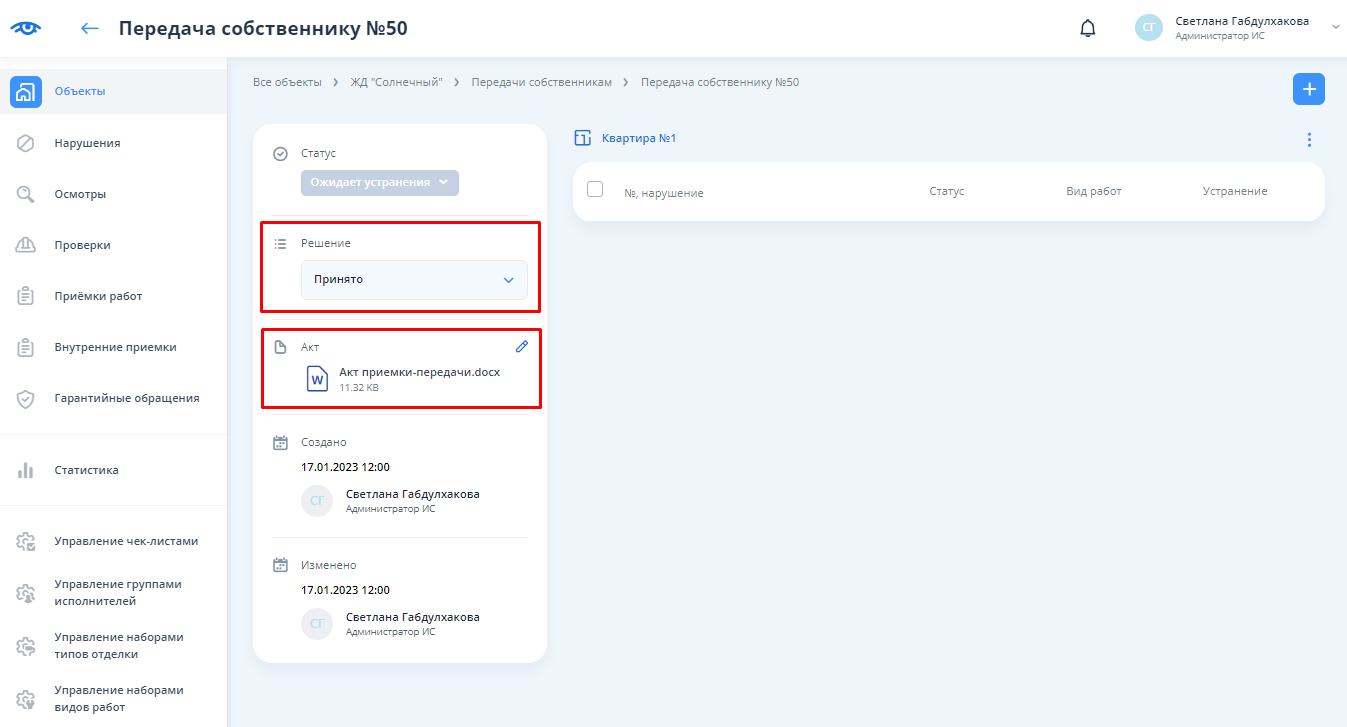Click the Статус column header

[x=946, y=191]
